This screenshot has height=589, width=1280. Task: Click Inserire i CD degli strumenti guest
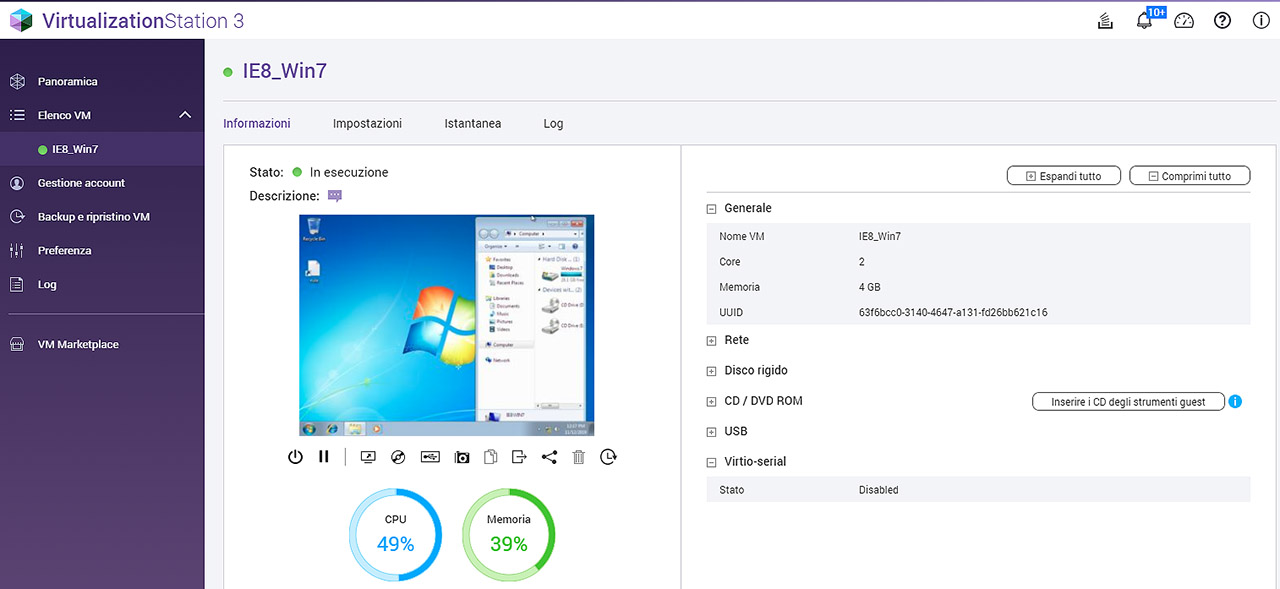[1127, 402]
